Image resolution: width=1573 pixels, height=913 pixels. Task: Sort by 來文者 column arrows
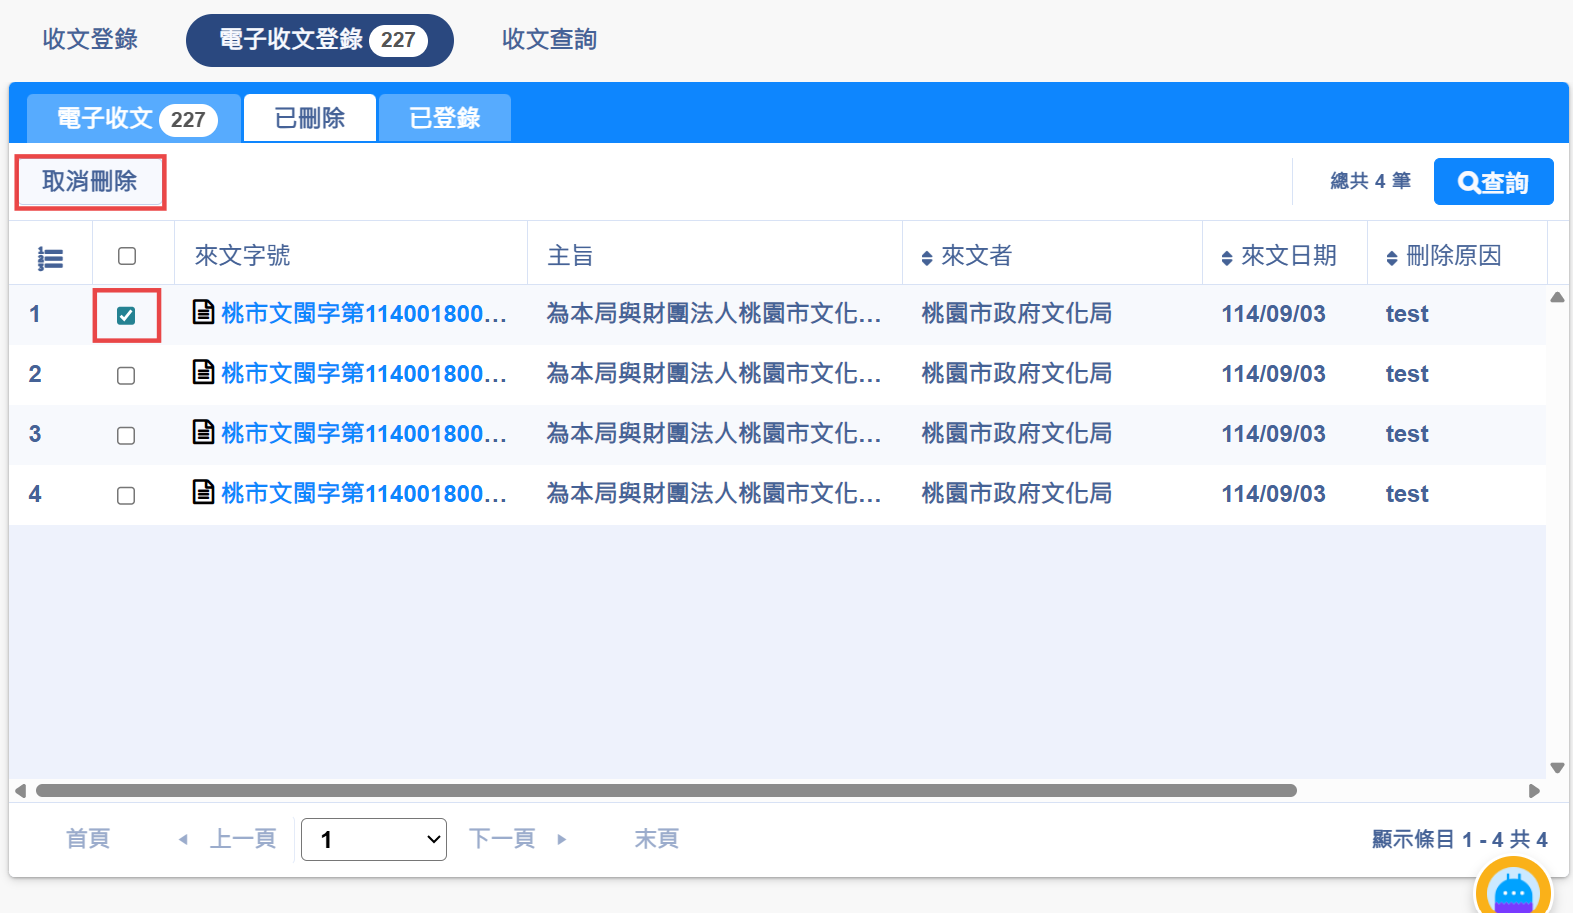927,258
